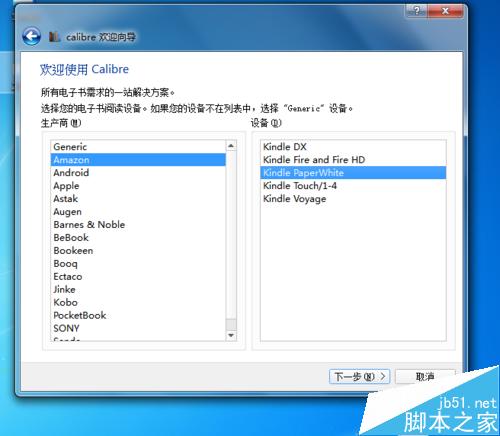
Task: Select Amazon manufacturer
Action: (x=138, y=160)
